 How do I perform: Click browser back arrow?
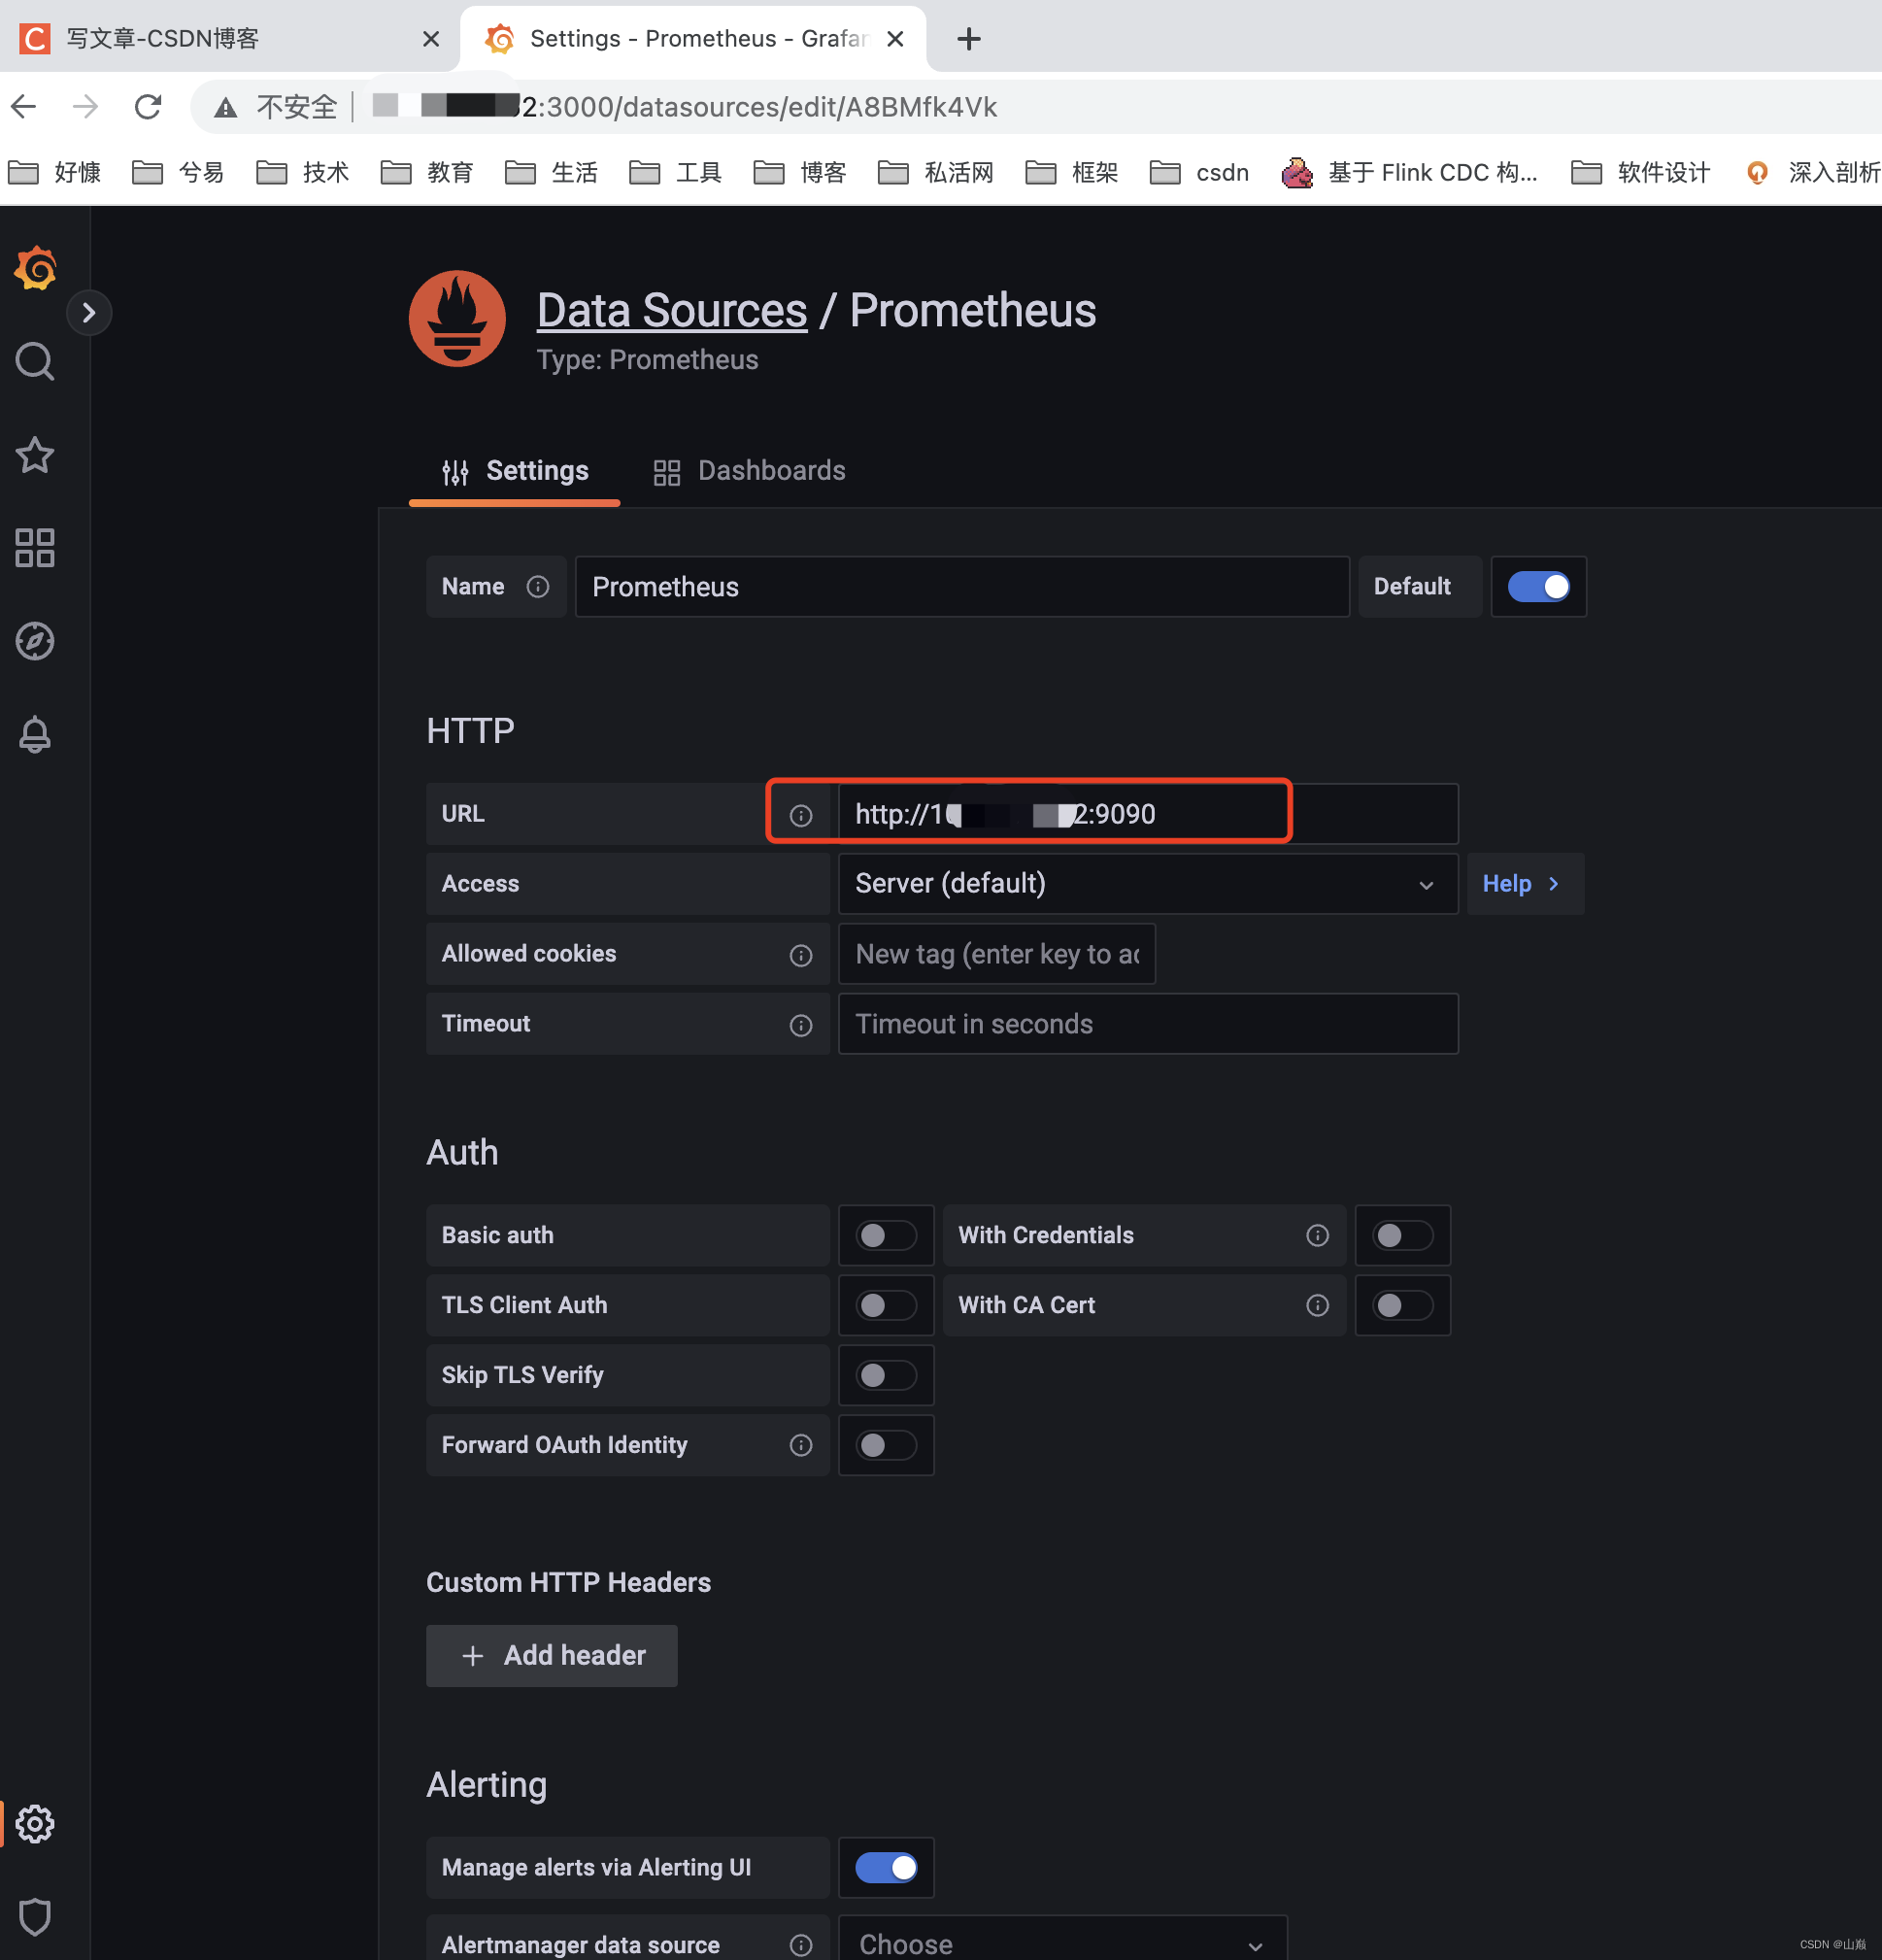(x=24, y=106)
